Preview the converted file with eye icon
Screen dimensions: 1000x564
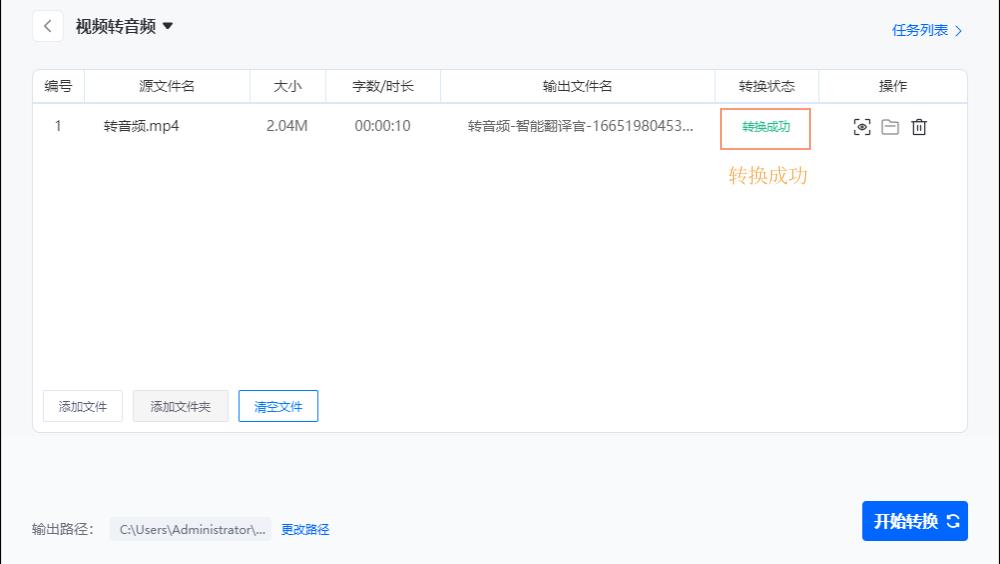tap(862, 127)
